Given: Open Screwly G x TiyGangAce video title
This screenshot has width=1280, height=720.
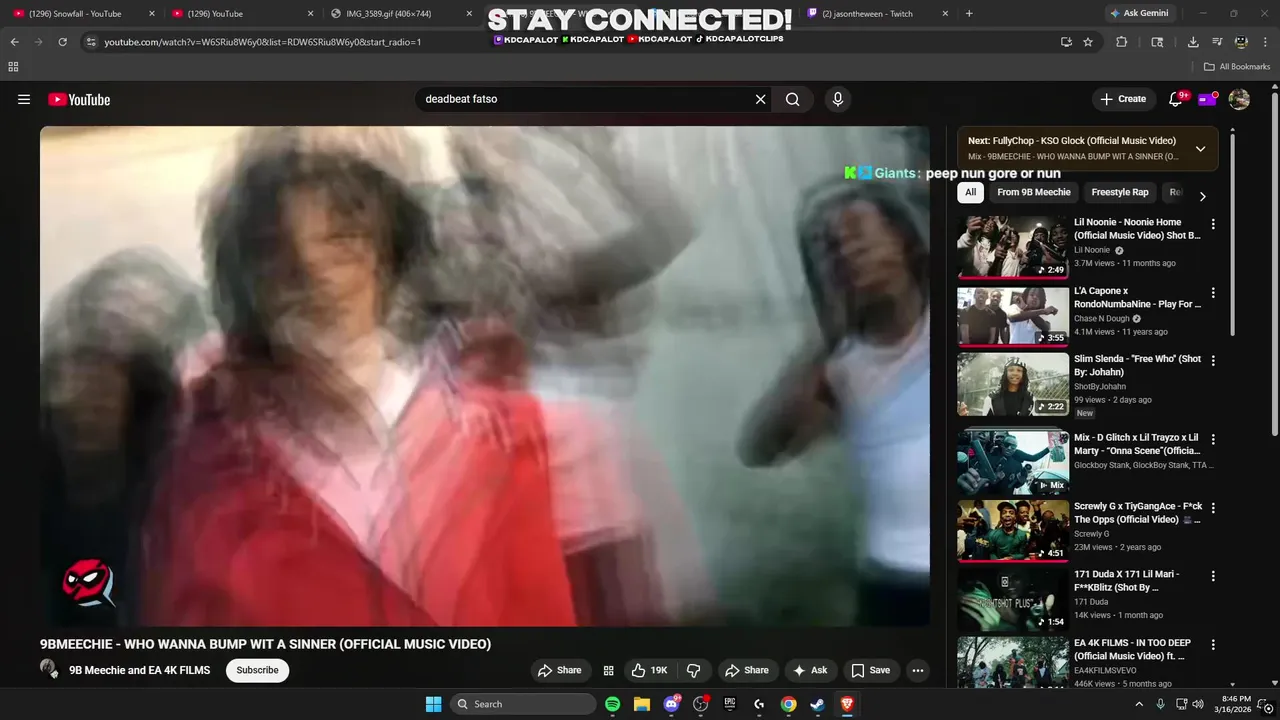Looking at the screenshot, I should (1138, 513).
